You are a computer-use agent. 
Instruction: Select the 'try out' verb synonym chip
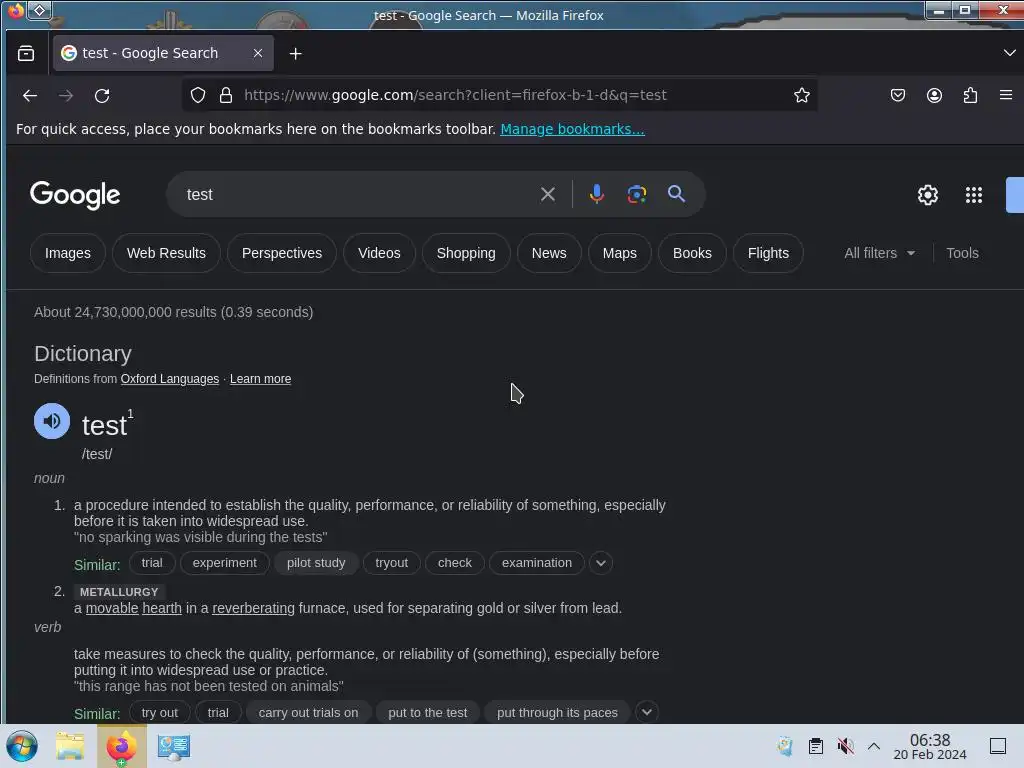pyautogui.click(x=159, y=712)
